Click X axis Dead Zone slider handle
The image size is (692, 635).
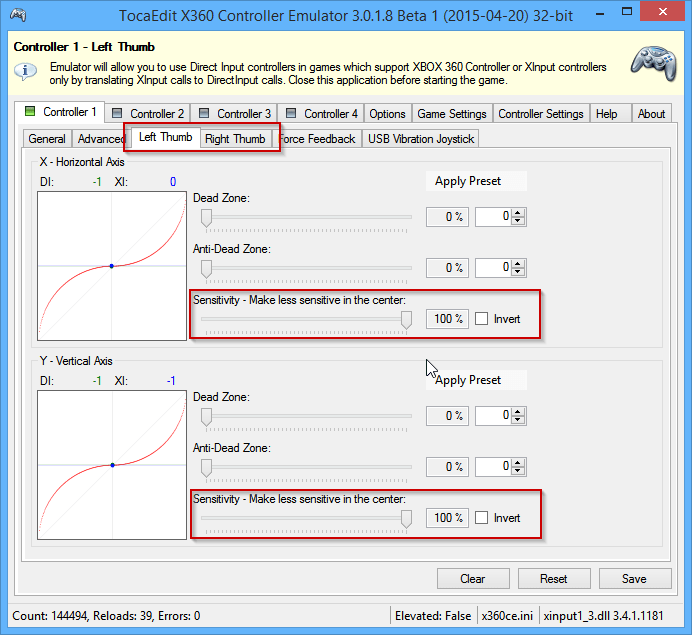click(206, 218)
